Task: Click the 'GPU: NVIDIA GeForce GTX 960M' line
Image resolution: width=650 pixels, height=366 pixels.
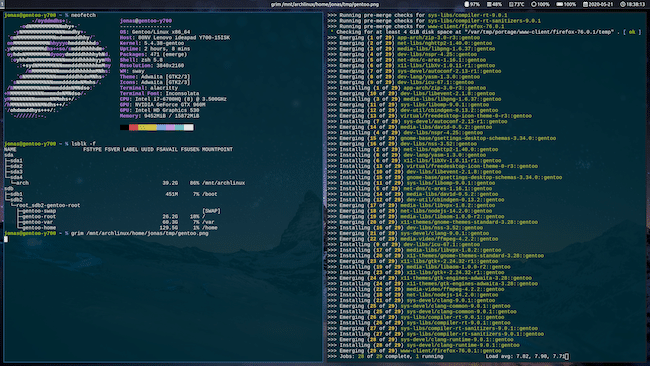Action: pos(163,104)
